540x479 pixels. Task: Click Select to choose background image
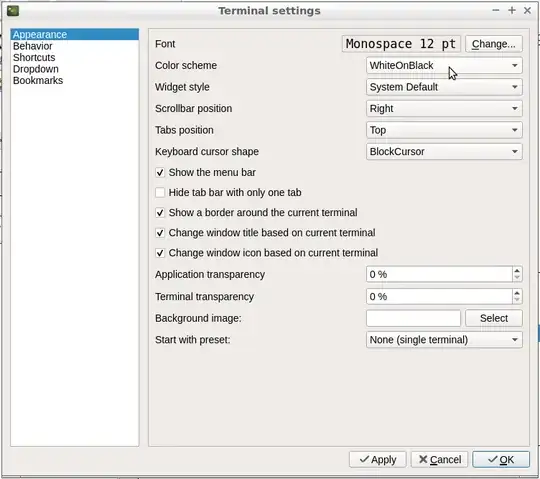point(494,318)
